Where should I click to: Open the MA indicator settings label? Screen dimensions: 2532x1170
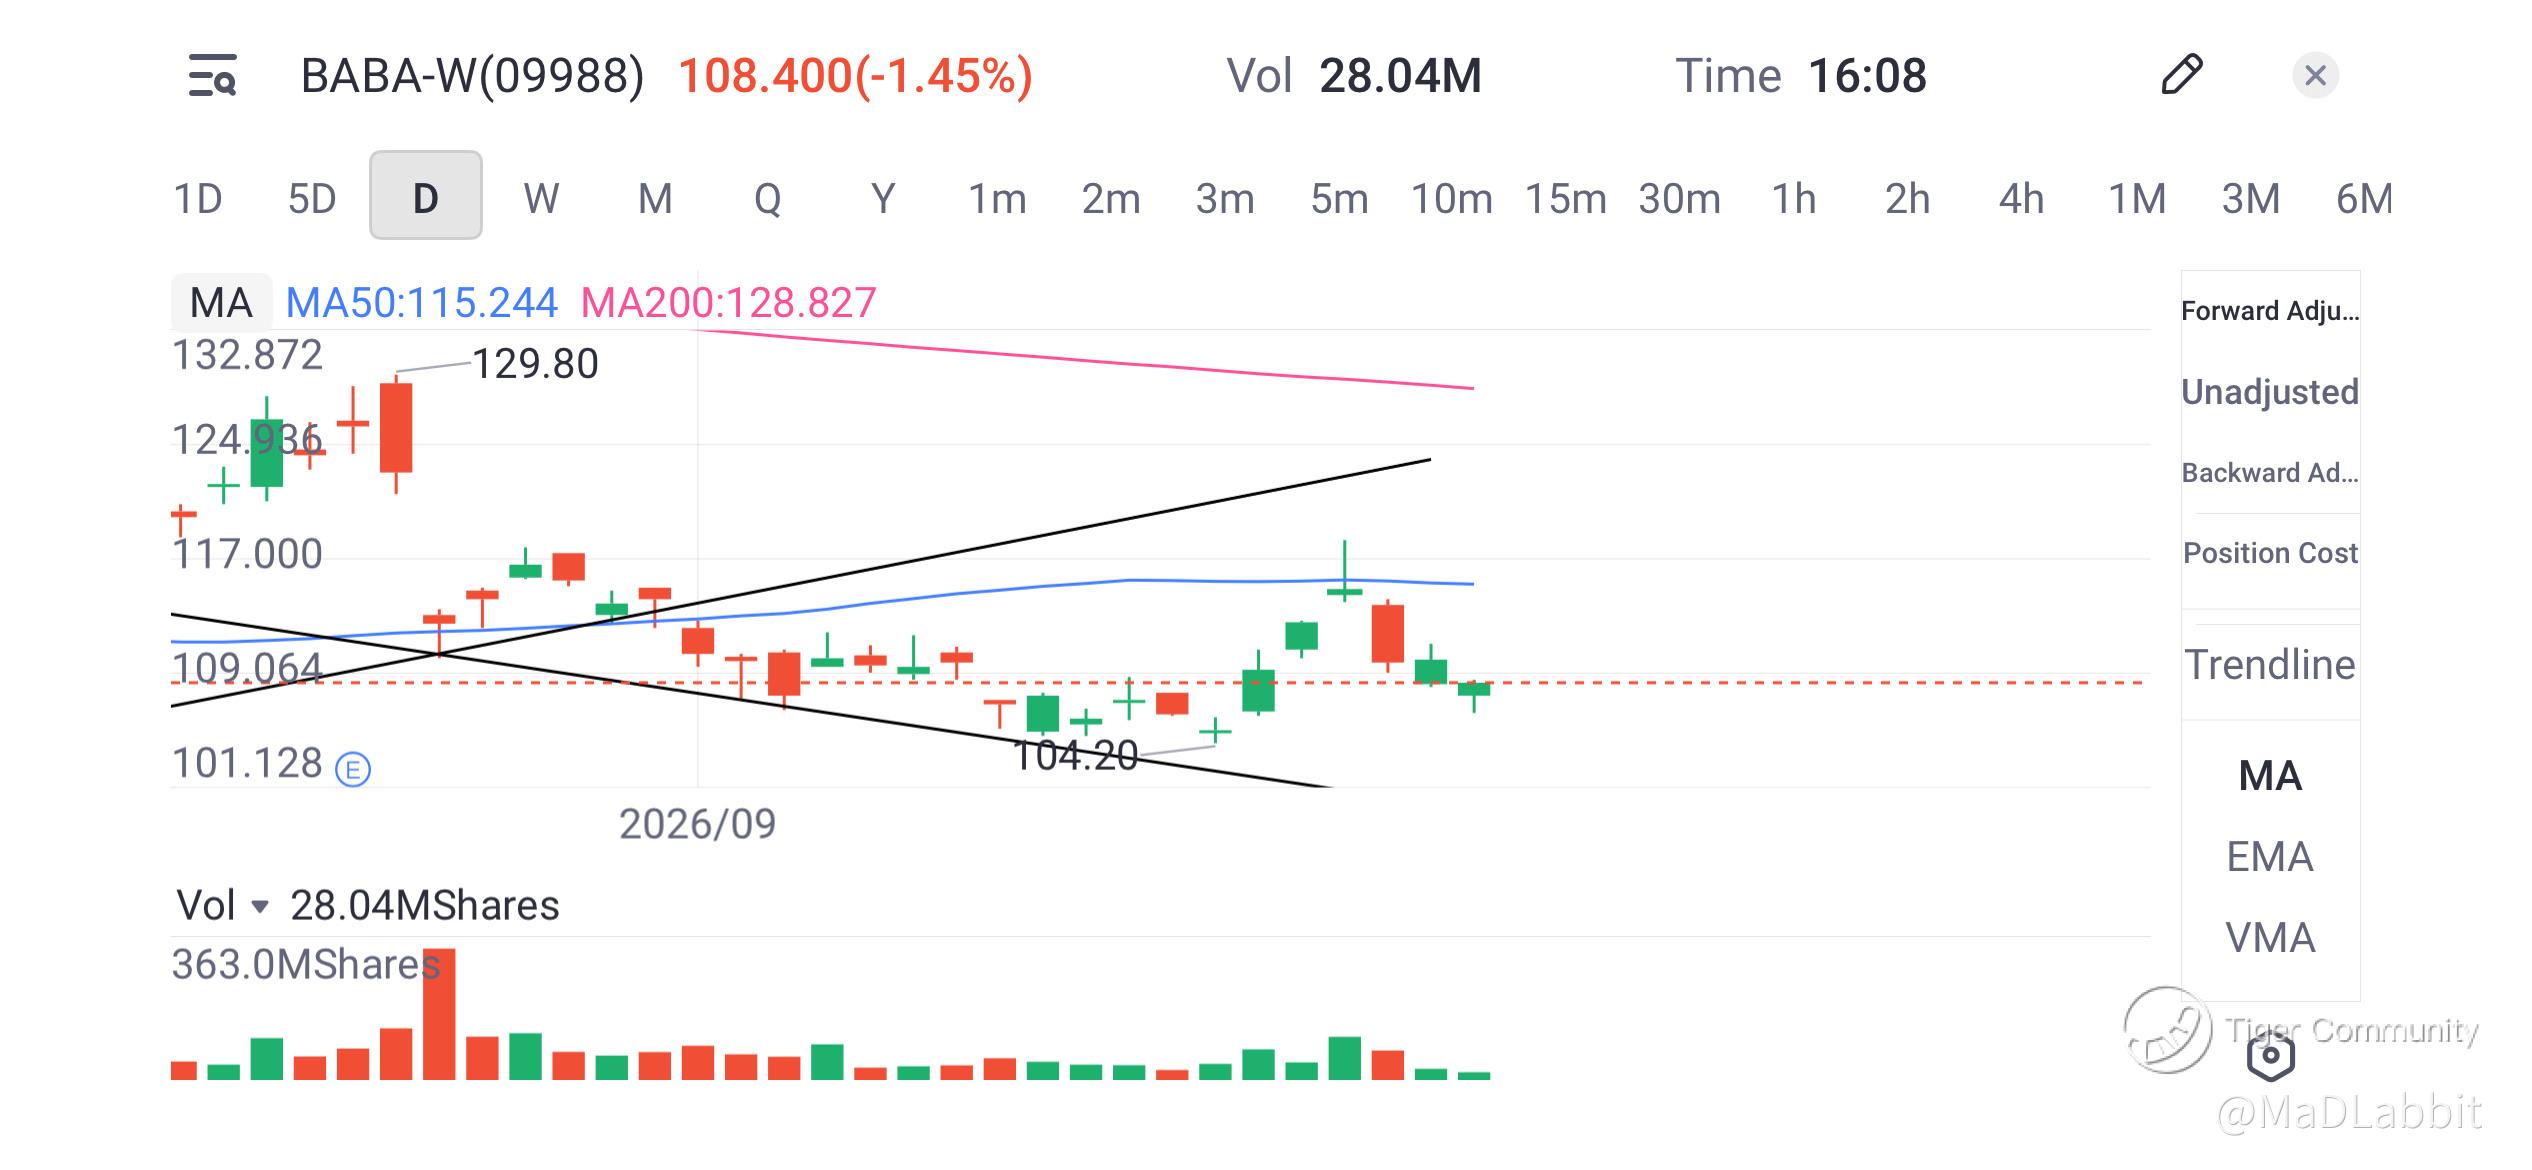[221, 302]
